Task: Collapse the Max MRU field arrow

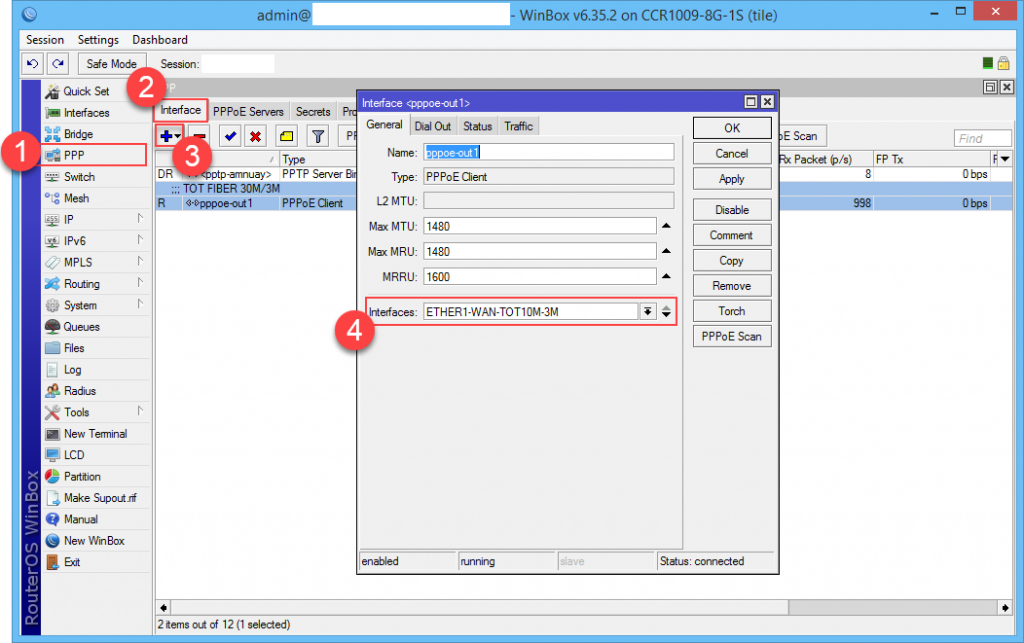Action: [666, 251]
